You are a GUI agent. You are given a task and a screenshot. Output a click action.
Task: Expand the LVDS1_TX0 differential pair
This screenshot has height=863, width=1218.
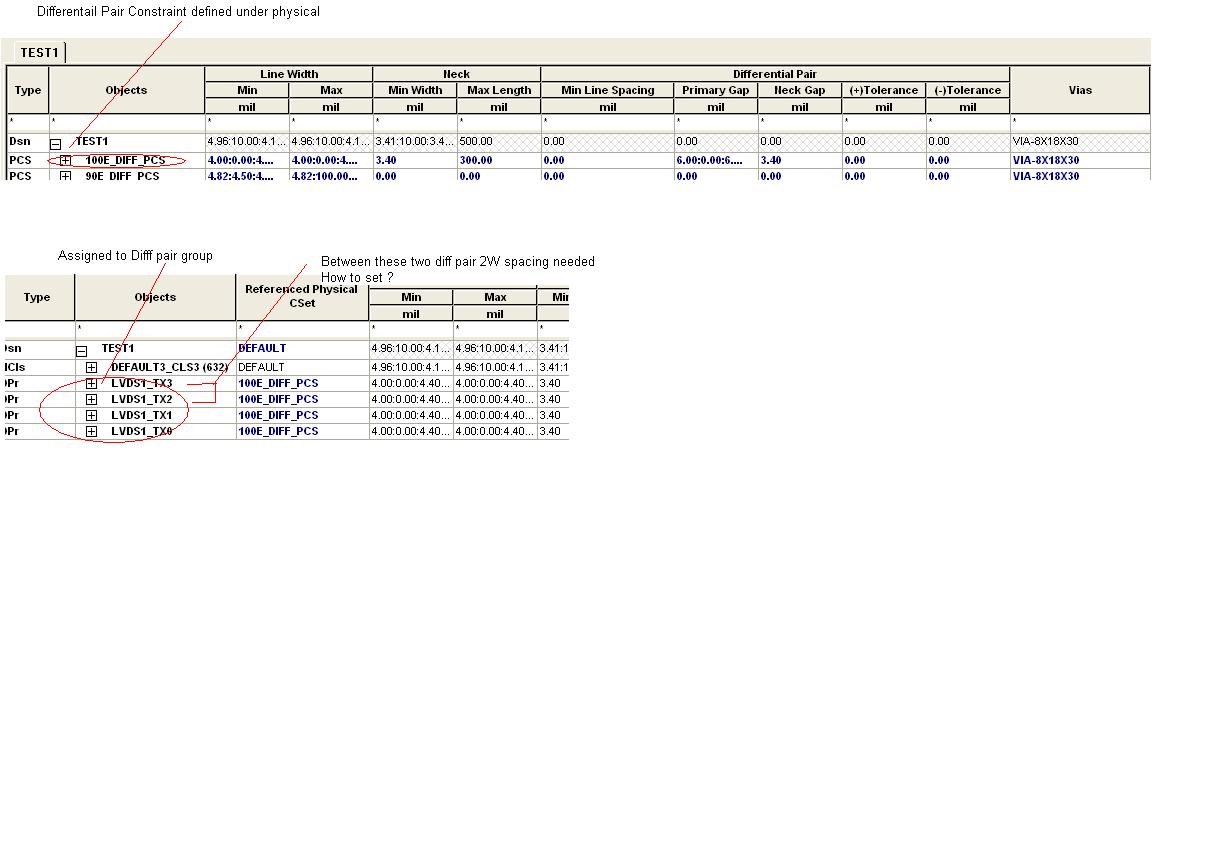[92, 431]
